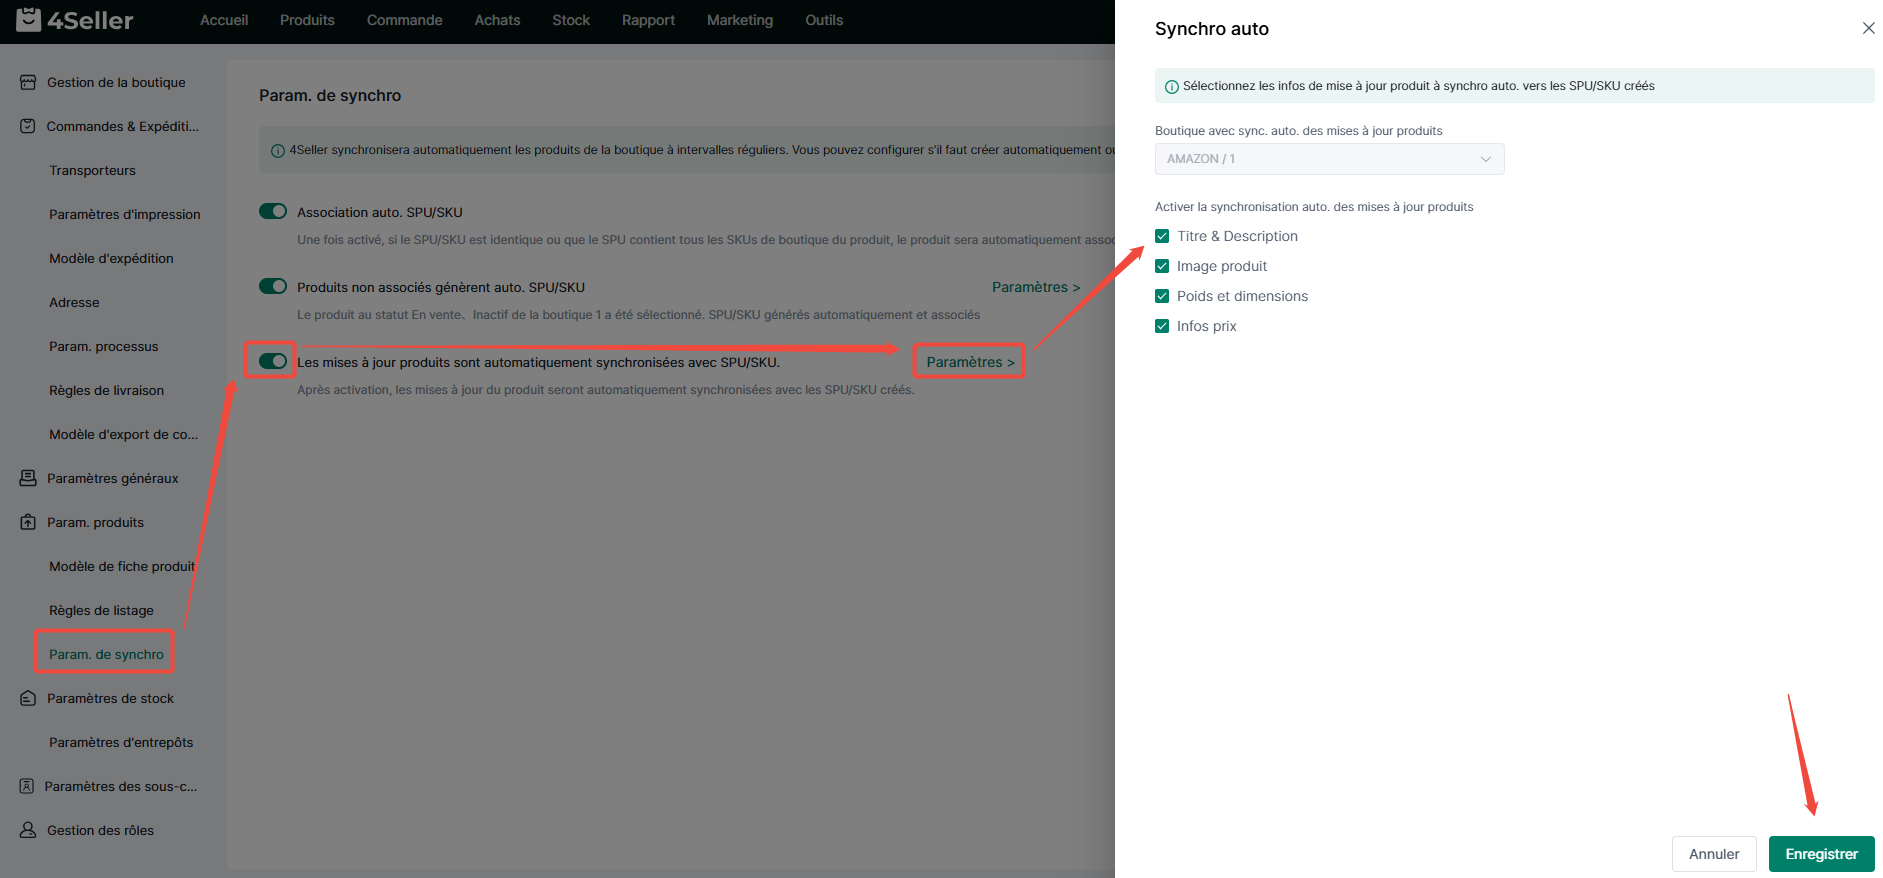Click the Param. produits bag icon
The image size is (1883, 878).
click(28, 522)
